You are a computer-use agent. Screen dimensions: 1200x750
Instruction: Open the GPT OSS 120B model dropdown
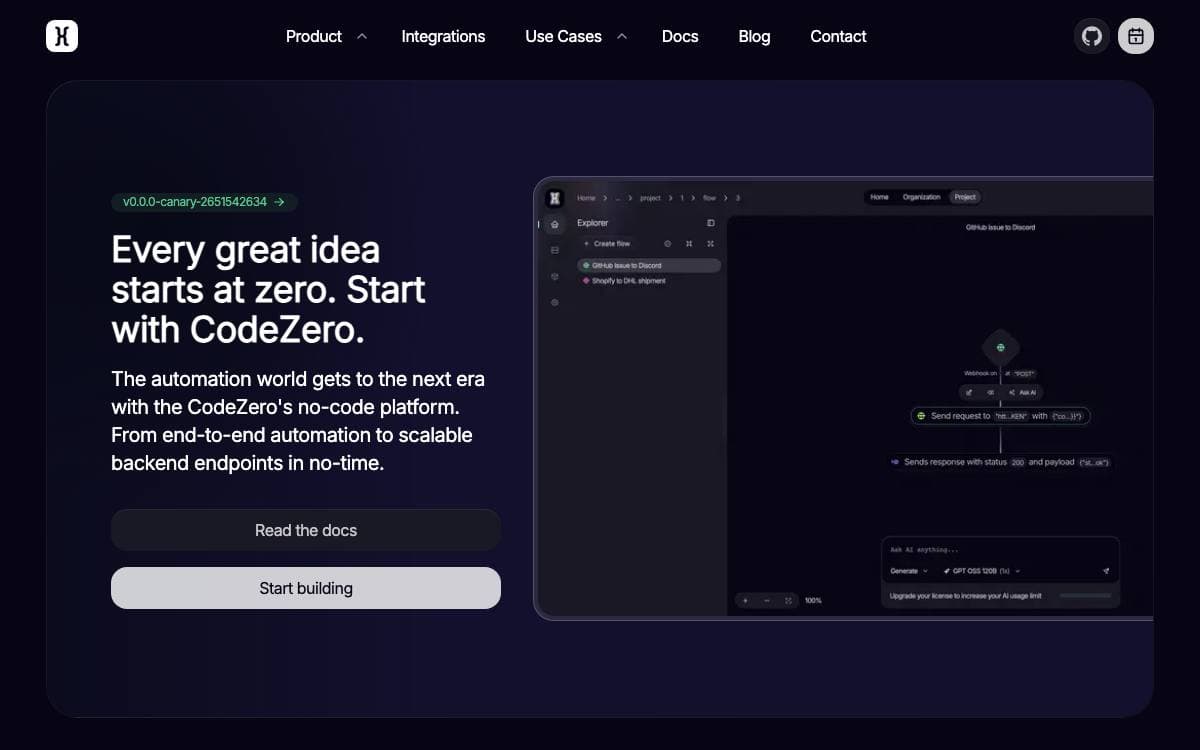click(981, 571)
